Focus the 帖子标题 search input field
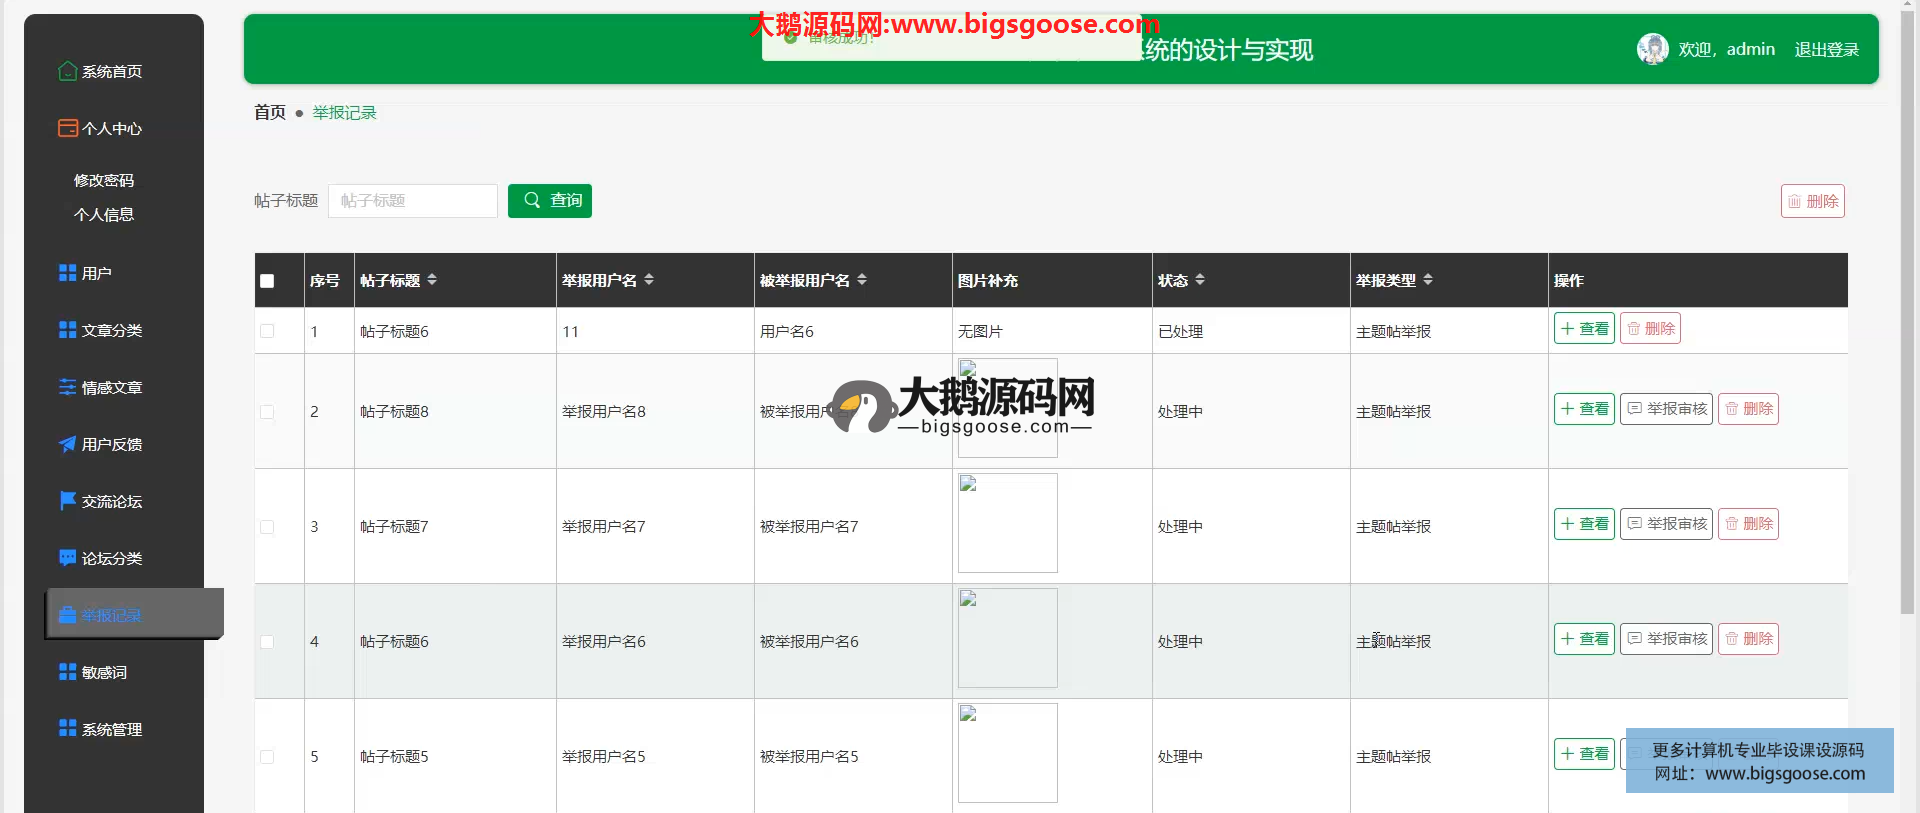1920x813 pixels. (412, 201)
